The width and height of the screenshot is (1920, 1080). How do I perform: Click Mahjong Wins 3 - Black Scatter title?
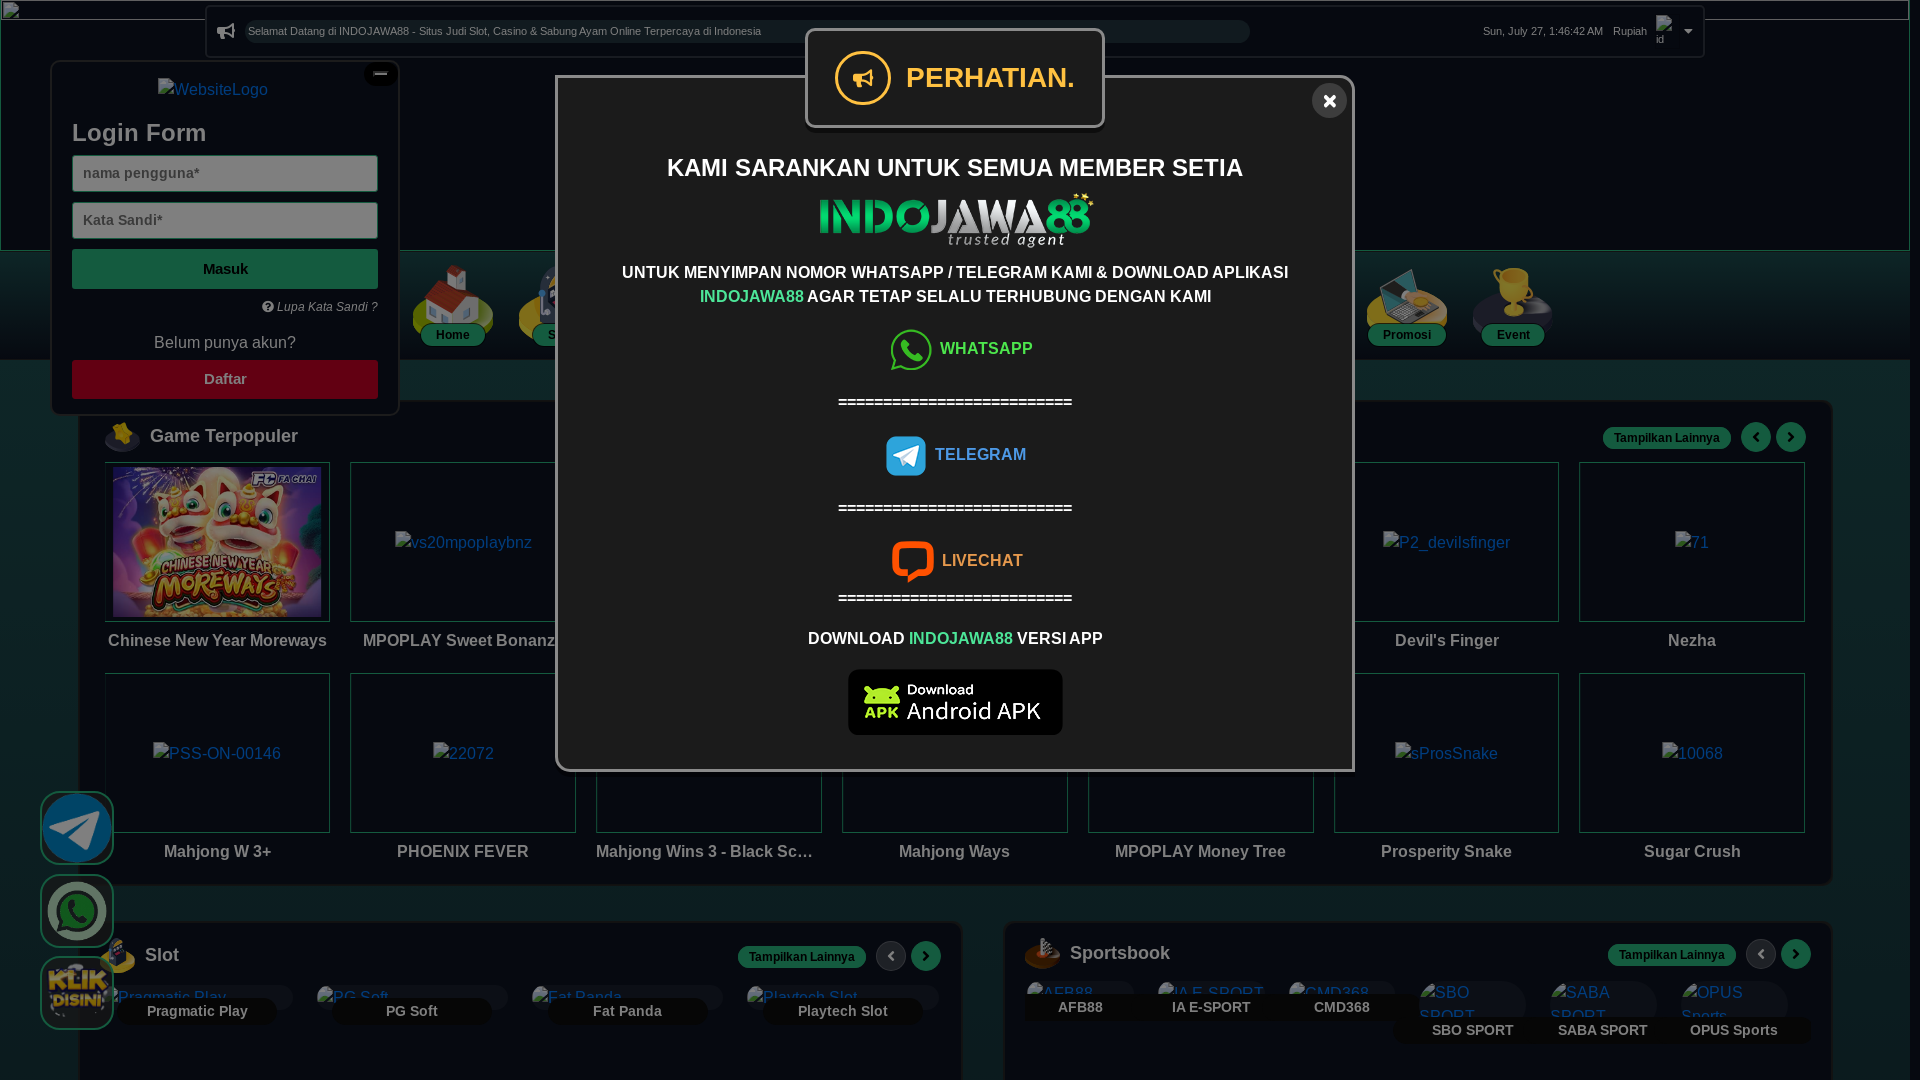[704, 852]
